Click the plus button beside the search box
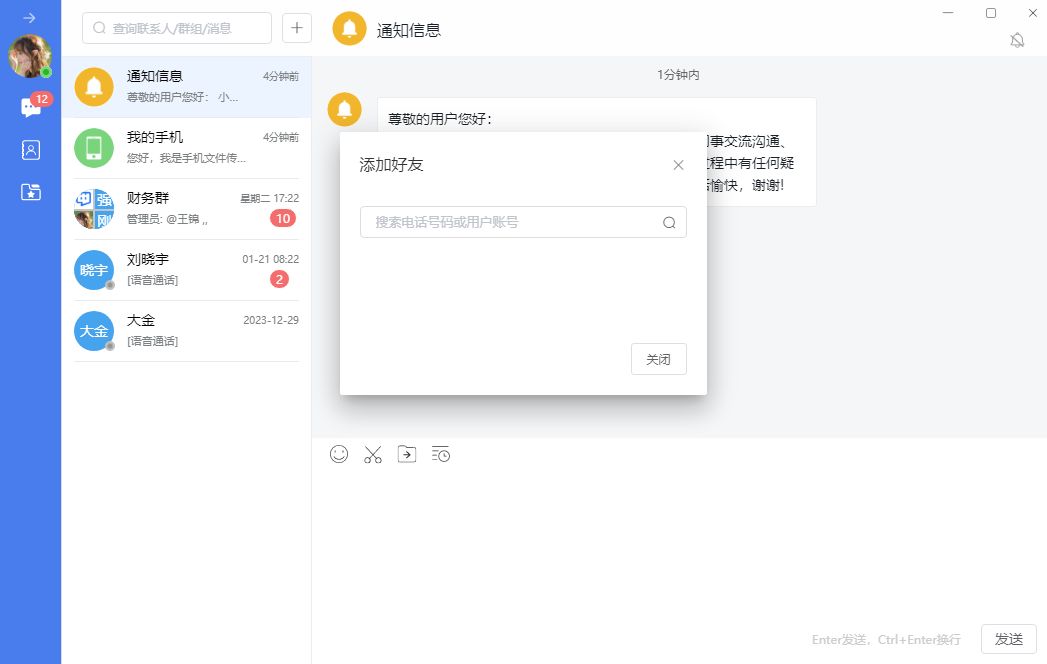1047x664 pixels. [x=297, y=28]
